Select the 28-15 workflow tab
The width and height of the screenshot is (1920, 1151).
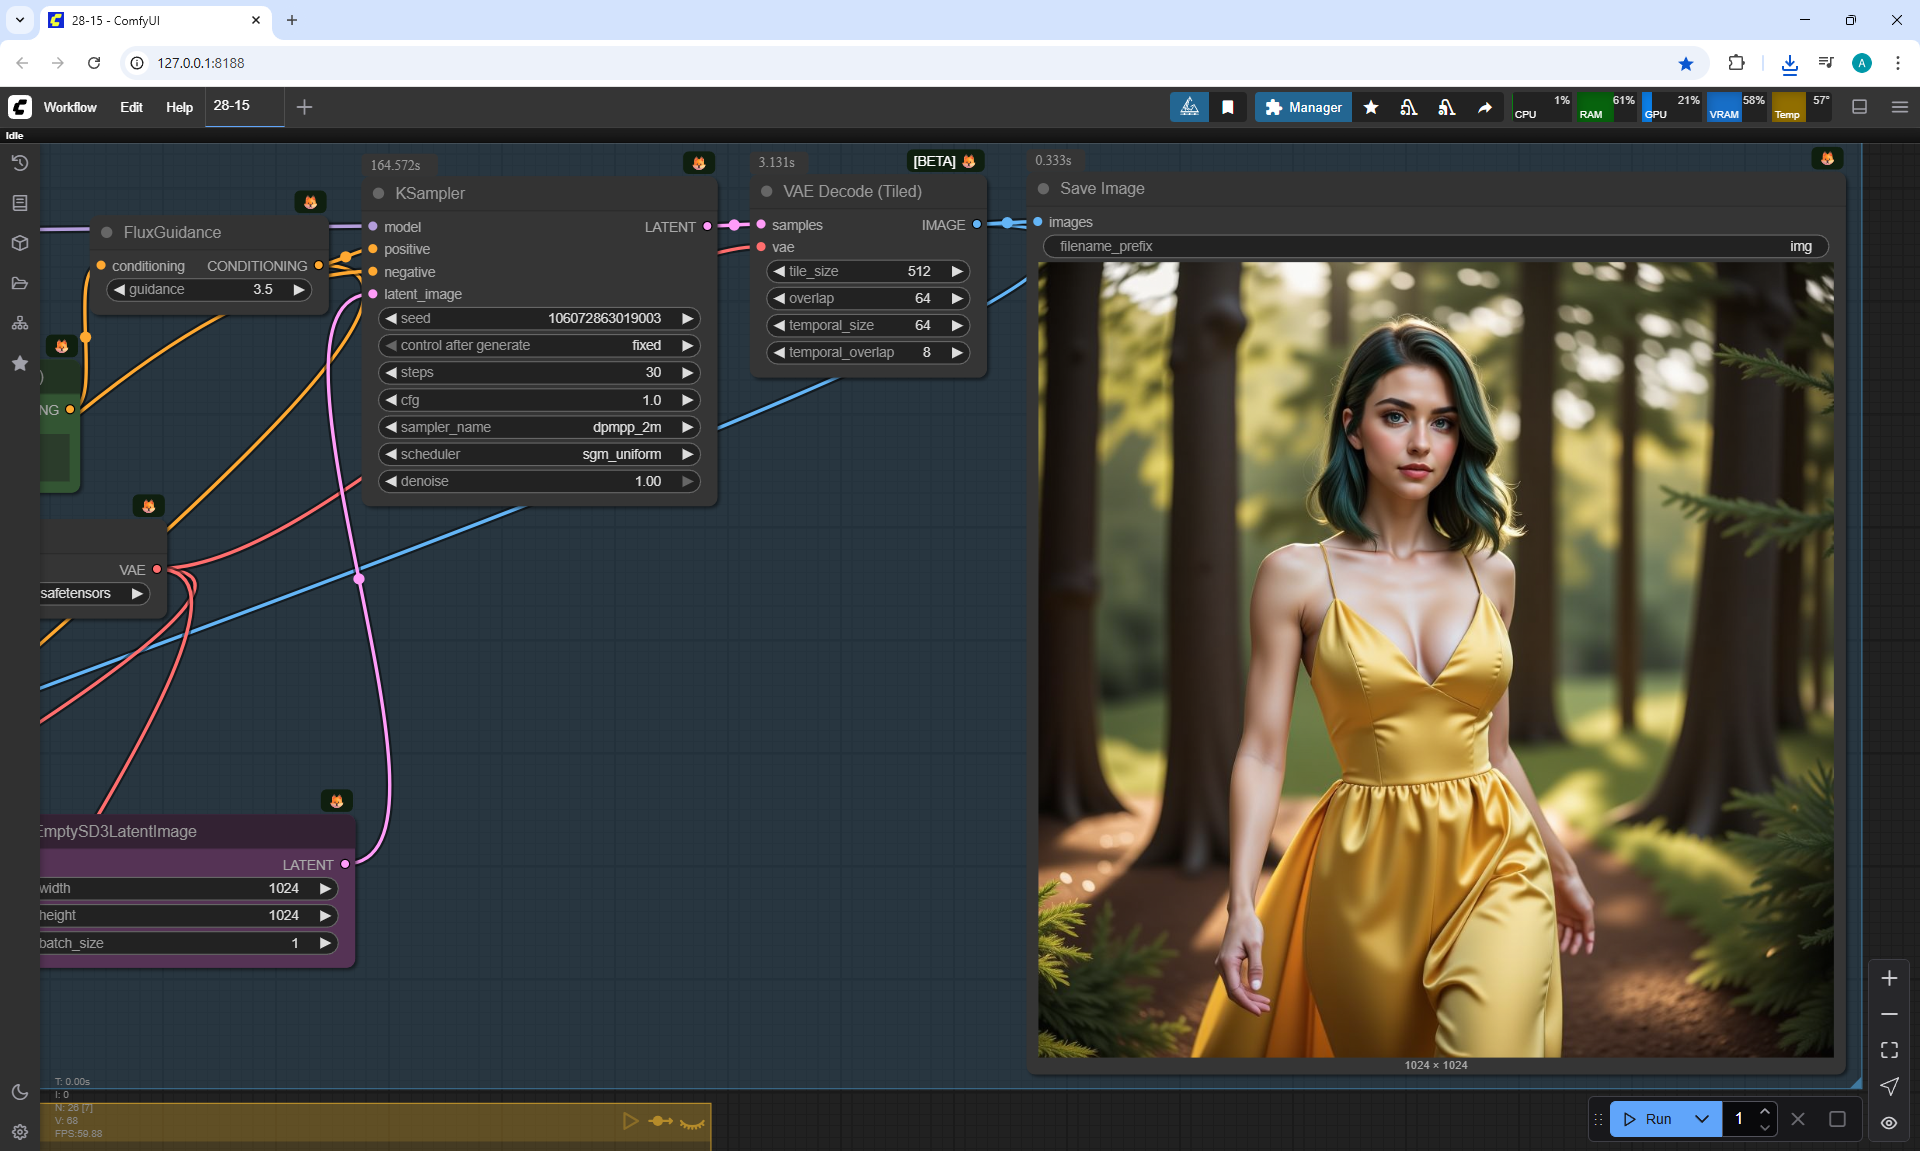click(x=232, y=106)
